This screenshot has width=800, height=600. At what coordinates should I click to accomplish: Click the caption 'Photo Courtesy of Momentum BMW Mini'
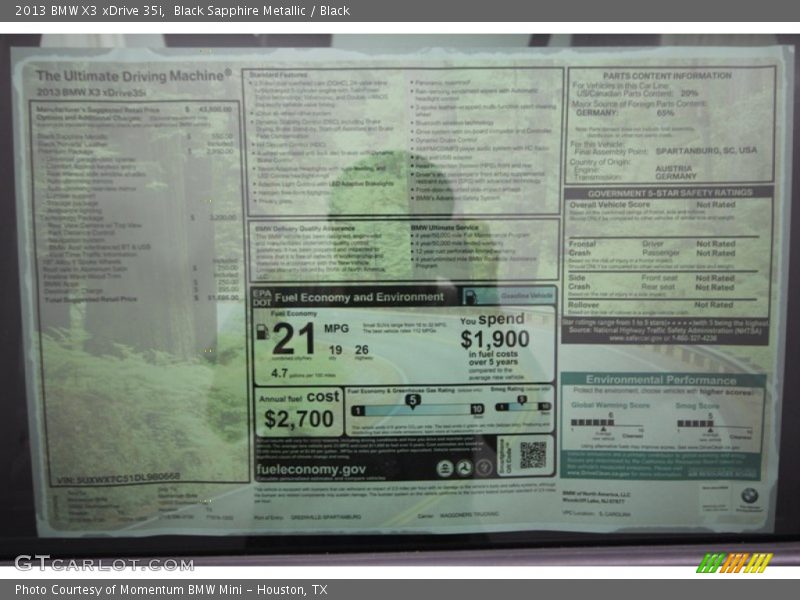point(129,590)
